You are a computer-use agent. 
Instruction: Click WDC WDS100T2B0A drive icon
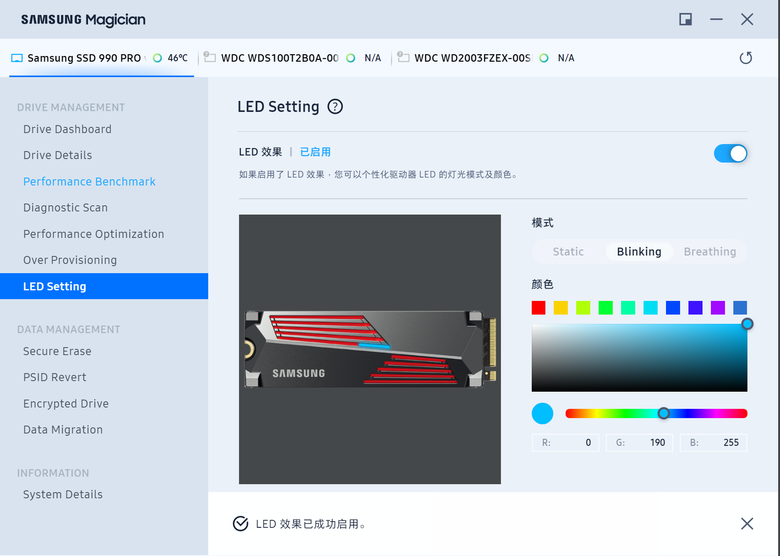210,58
